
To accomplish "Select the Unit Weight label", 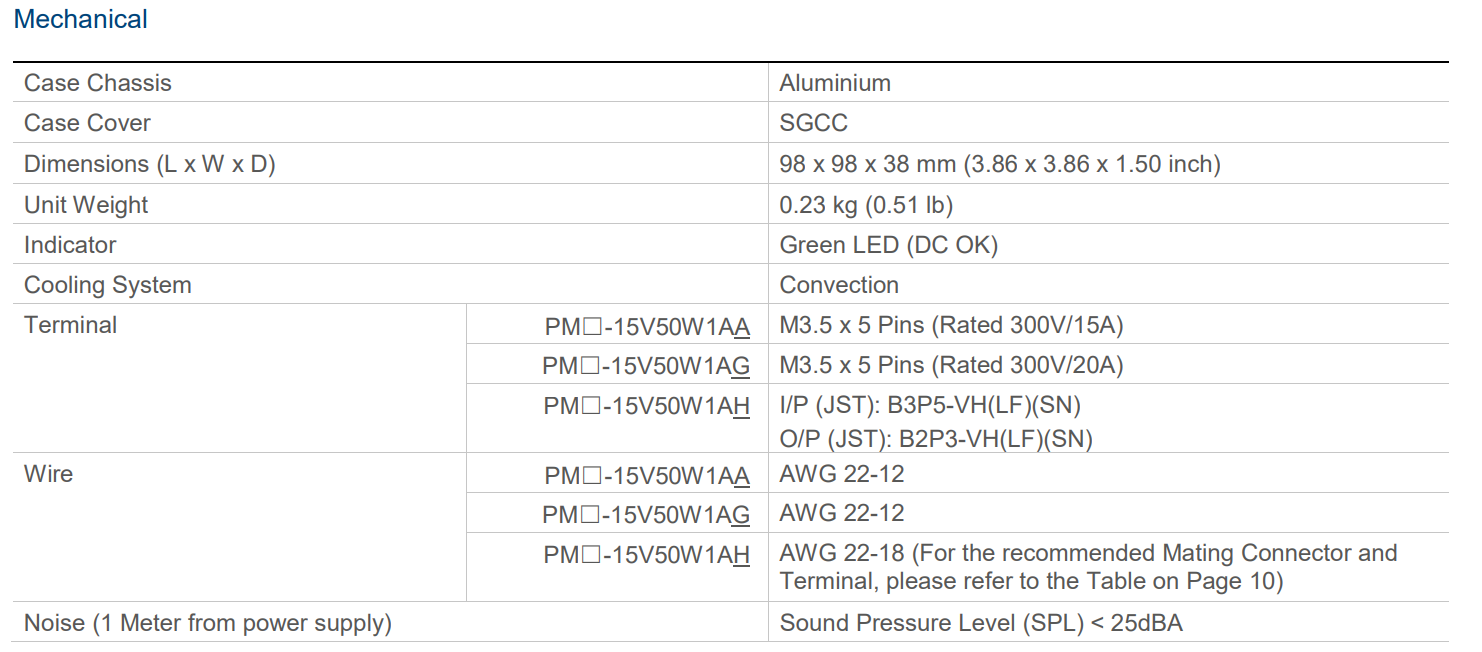I will click(86, 205).
